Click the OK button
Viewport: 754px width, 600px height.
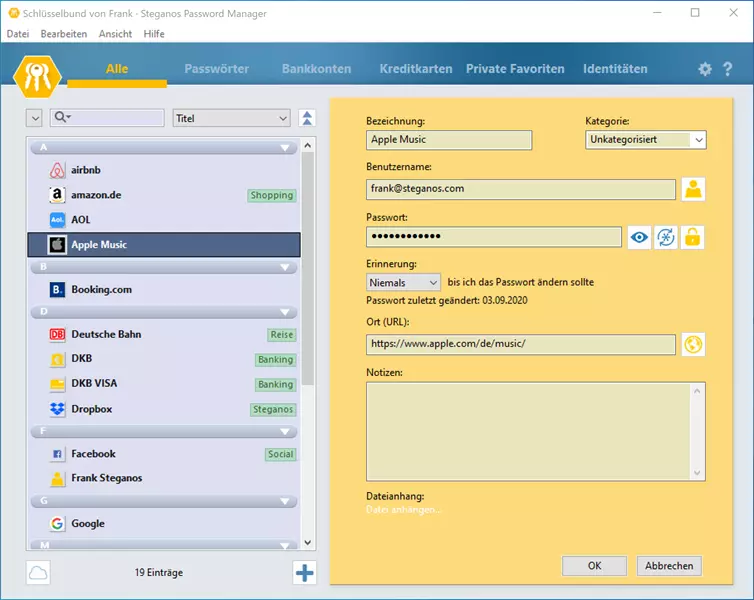pyautogui.click(x=594, y=566)
